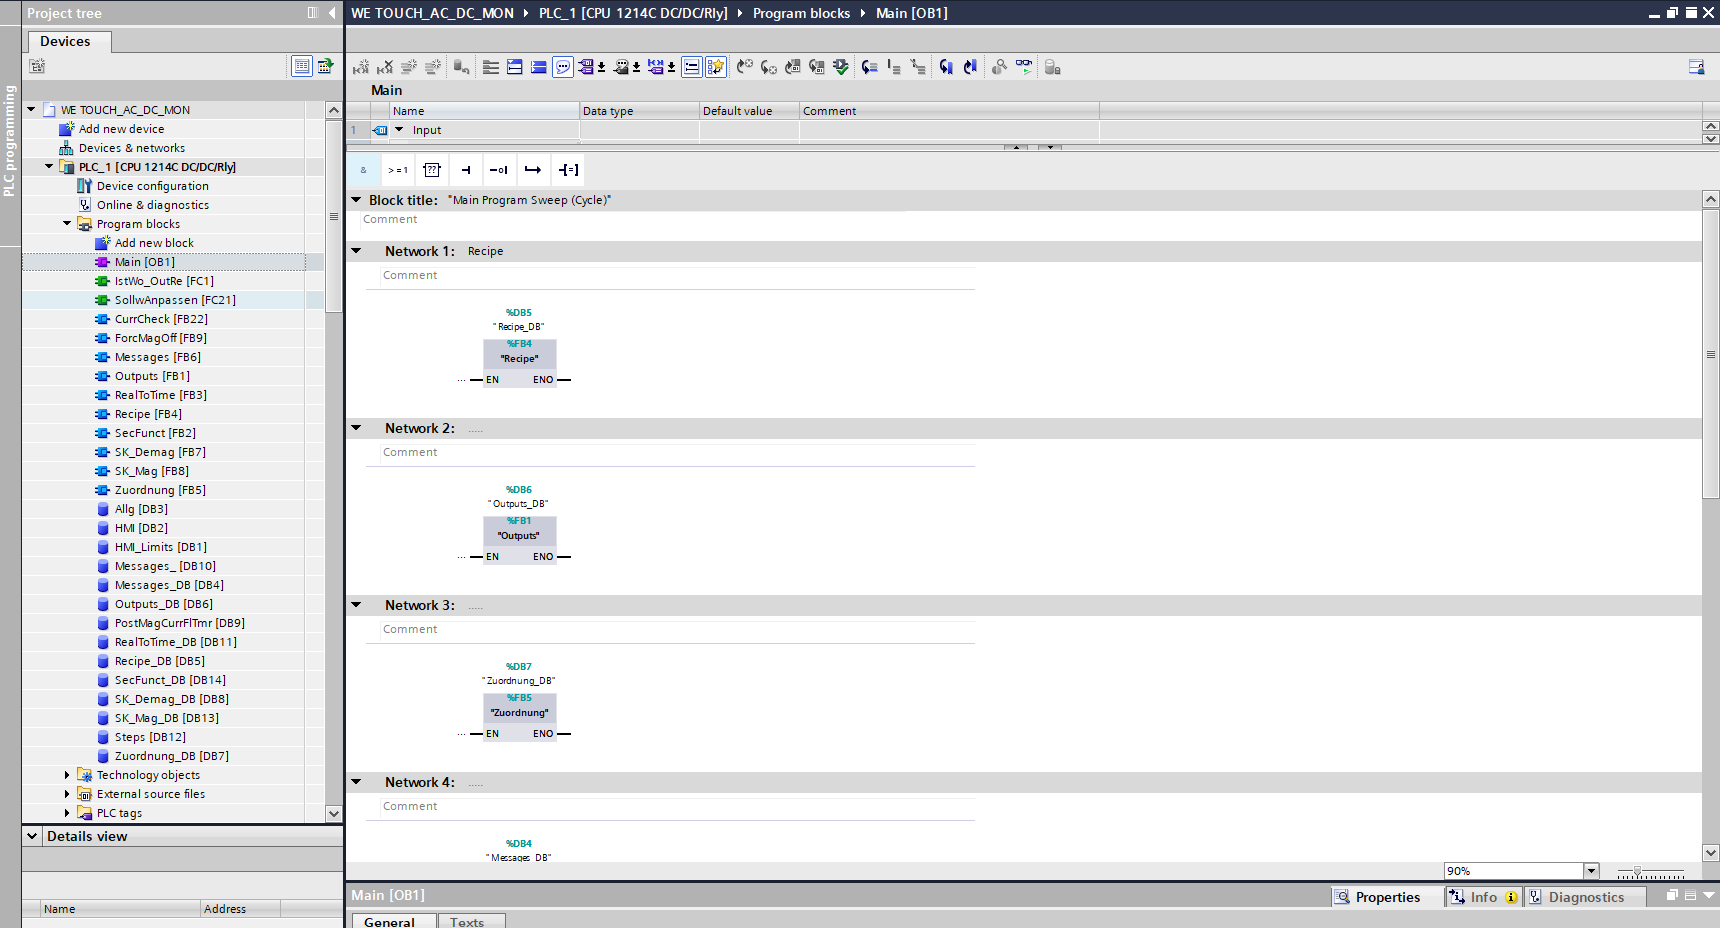Insert the branch arrow instruction from favorites
Viewport: 1720px width, 928px height.
tap(533, 170)
